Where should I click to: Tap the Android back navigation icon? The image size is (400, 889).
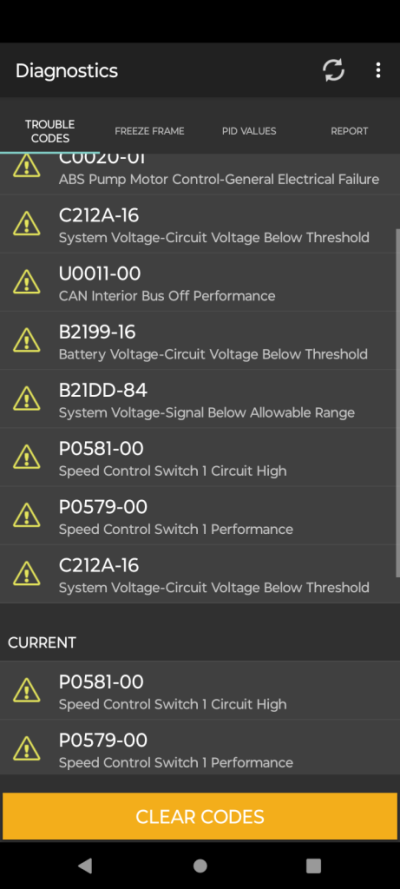pyautogui.click(x=85, y=865)
